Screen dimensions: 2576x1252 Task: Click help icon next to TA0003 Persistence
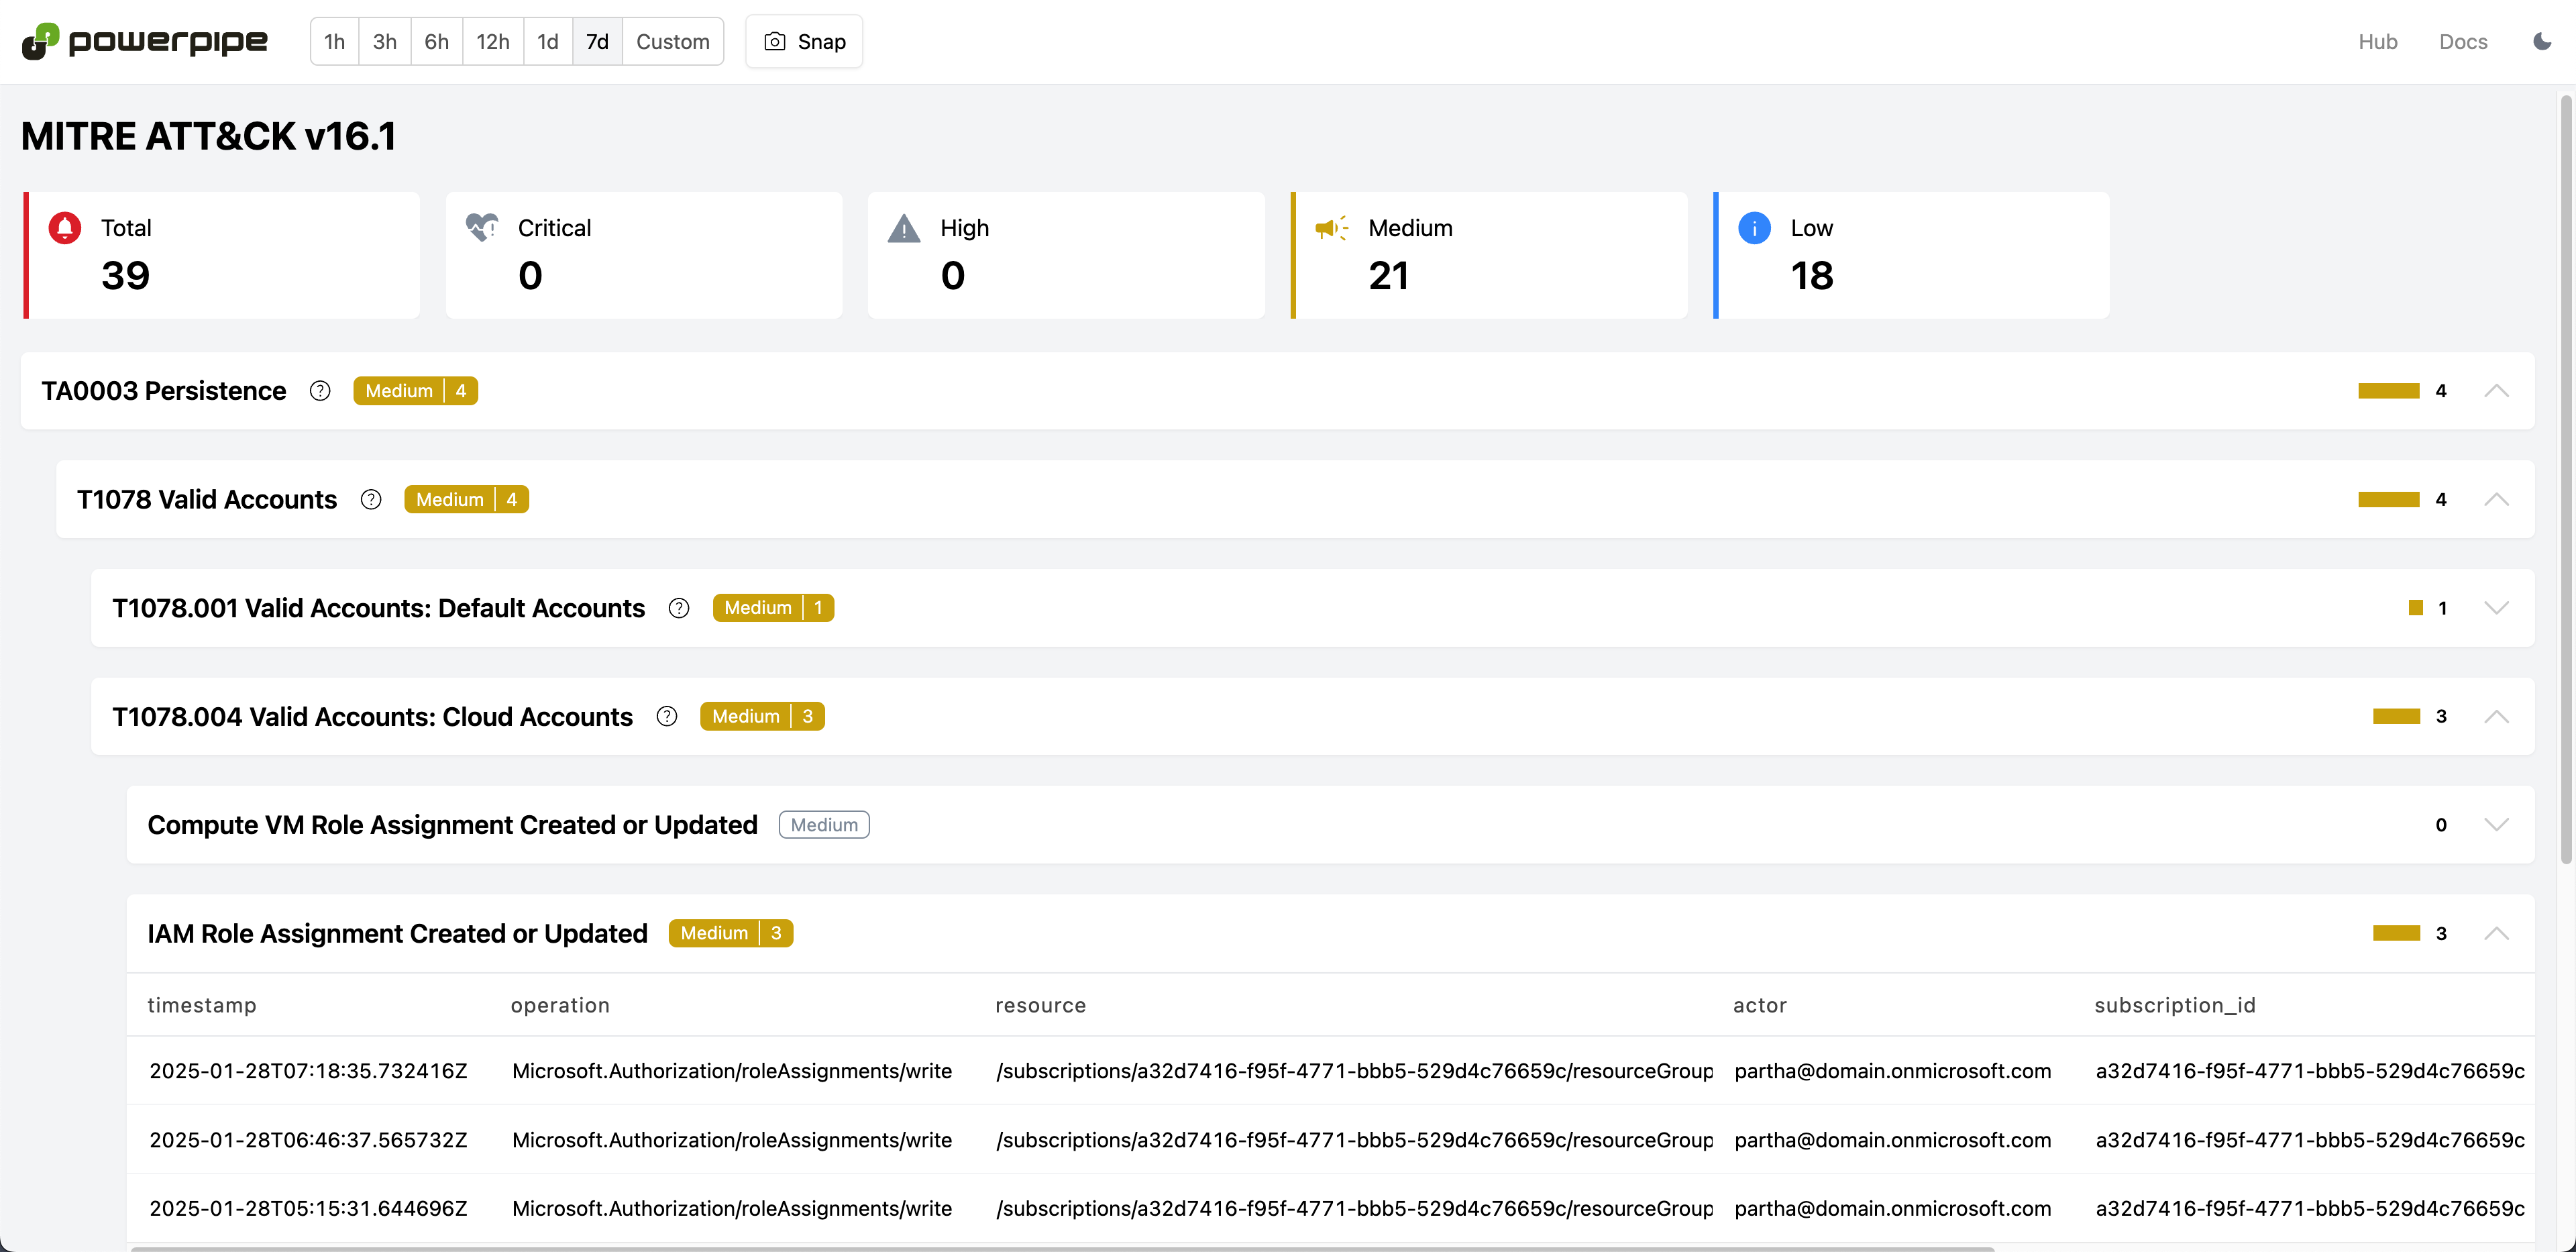[320, 391]
